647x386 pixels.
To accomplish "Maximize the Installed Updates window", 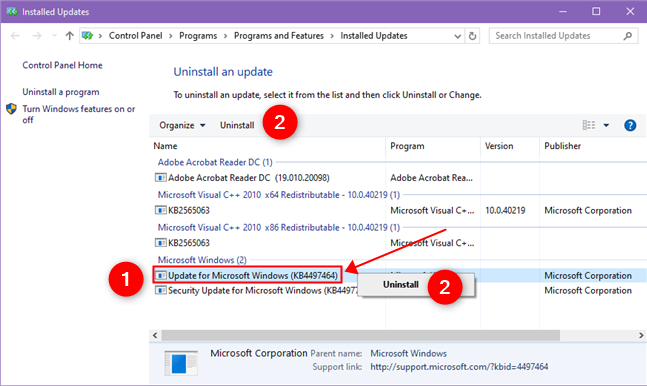I will point(596,12).
